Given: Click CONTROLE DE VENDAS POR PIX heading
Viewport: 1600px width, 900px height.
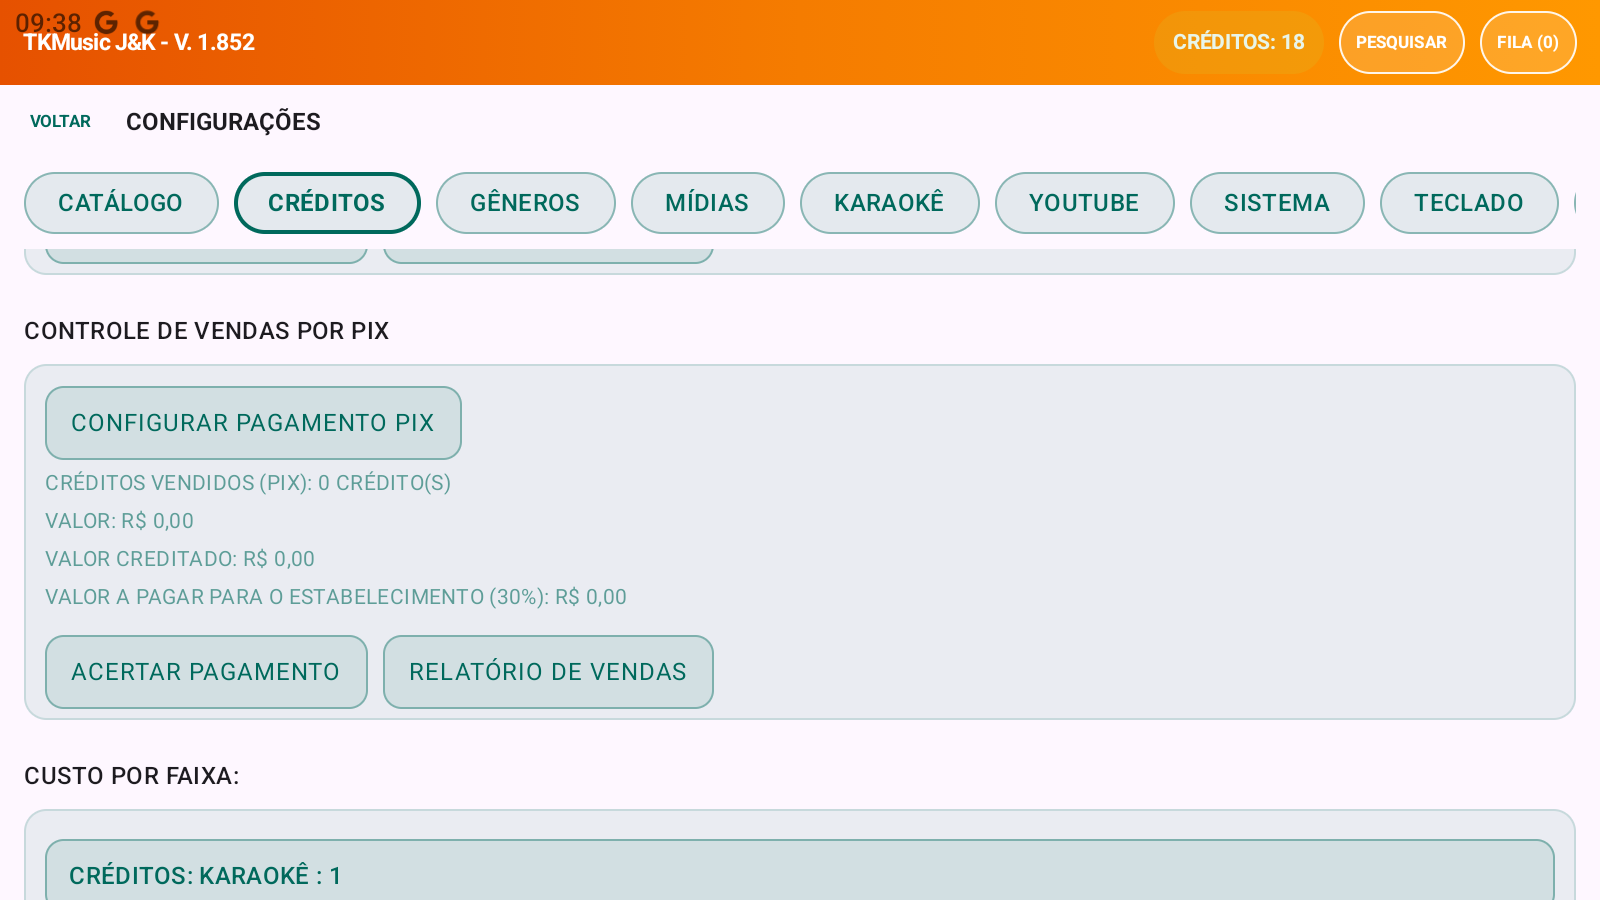Looking at the screenshot, I should coord(207,331).
